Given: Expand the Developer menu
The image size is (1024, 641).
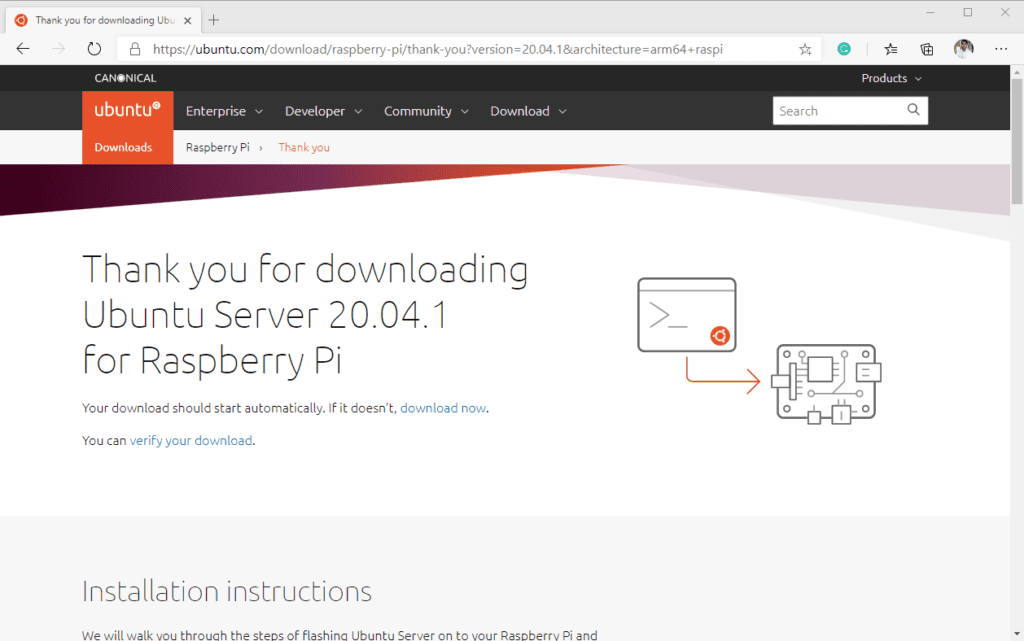Looking at the screenshot, I should click(323, 111).
